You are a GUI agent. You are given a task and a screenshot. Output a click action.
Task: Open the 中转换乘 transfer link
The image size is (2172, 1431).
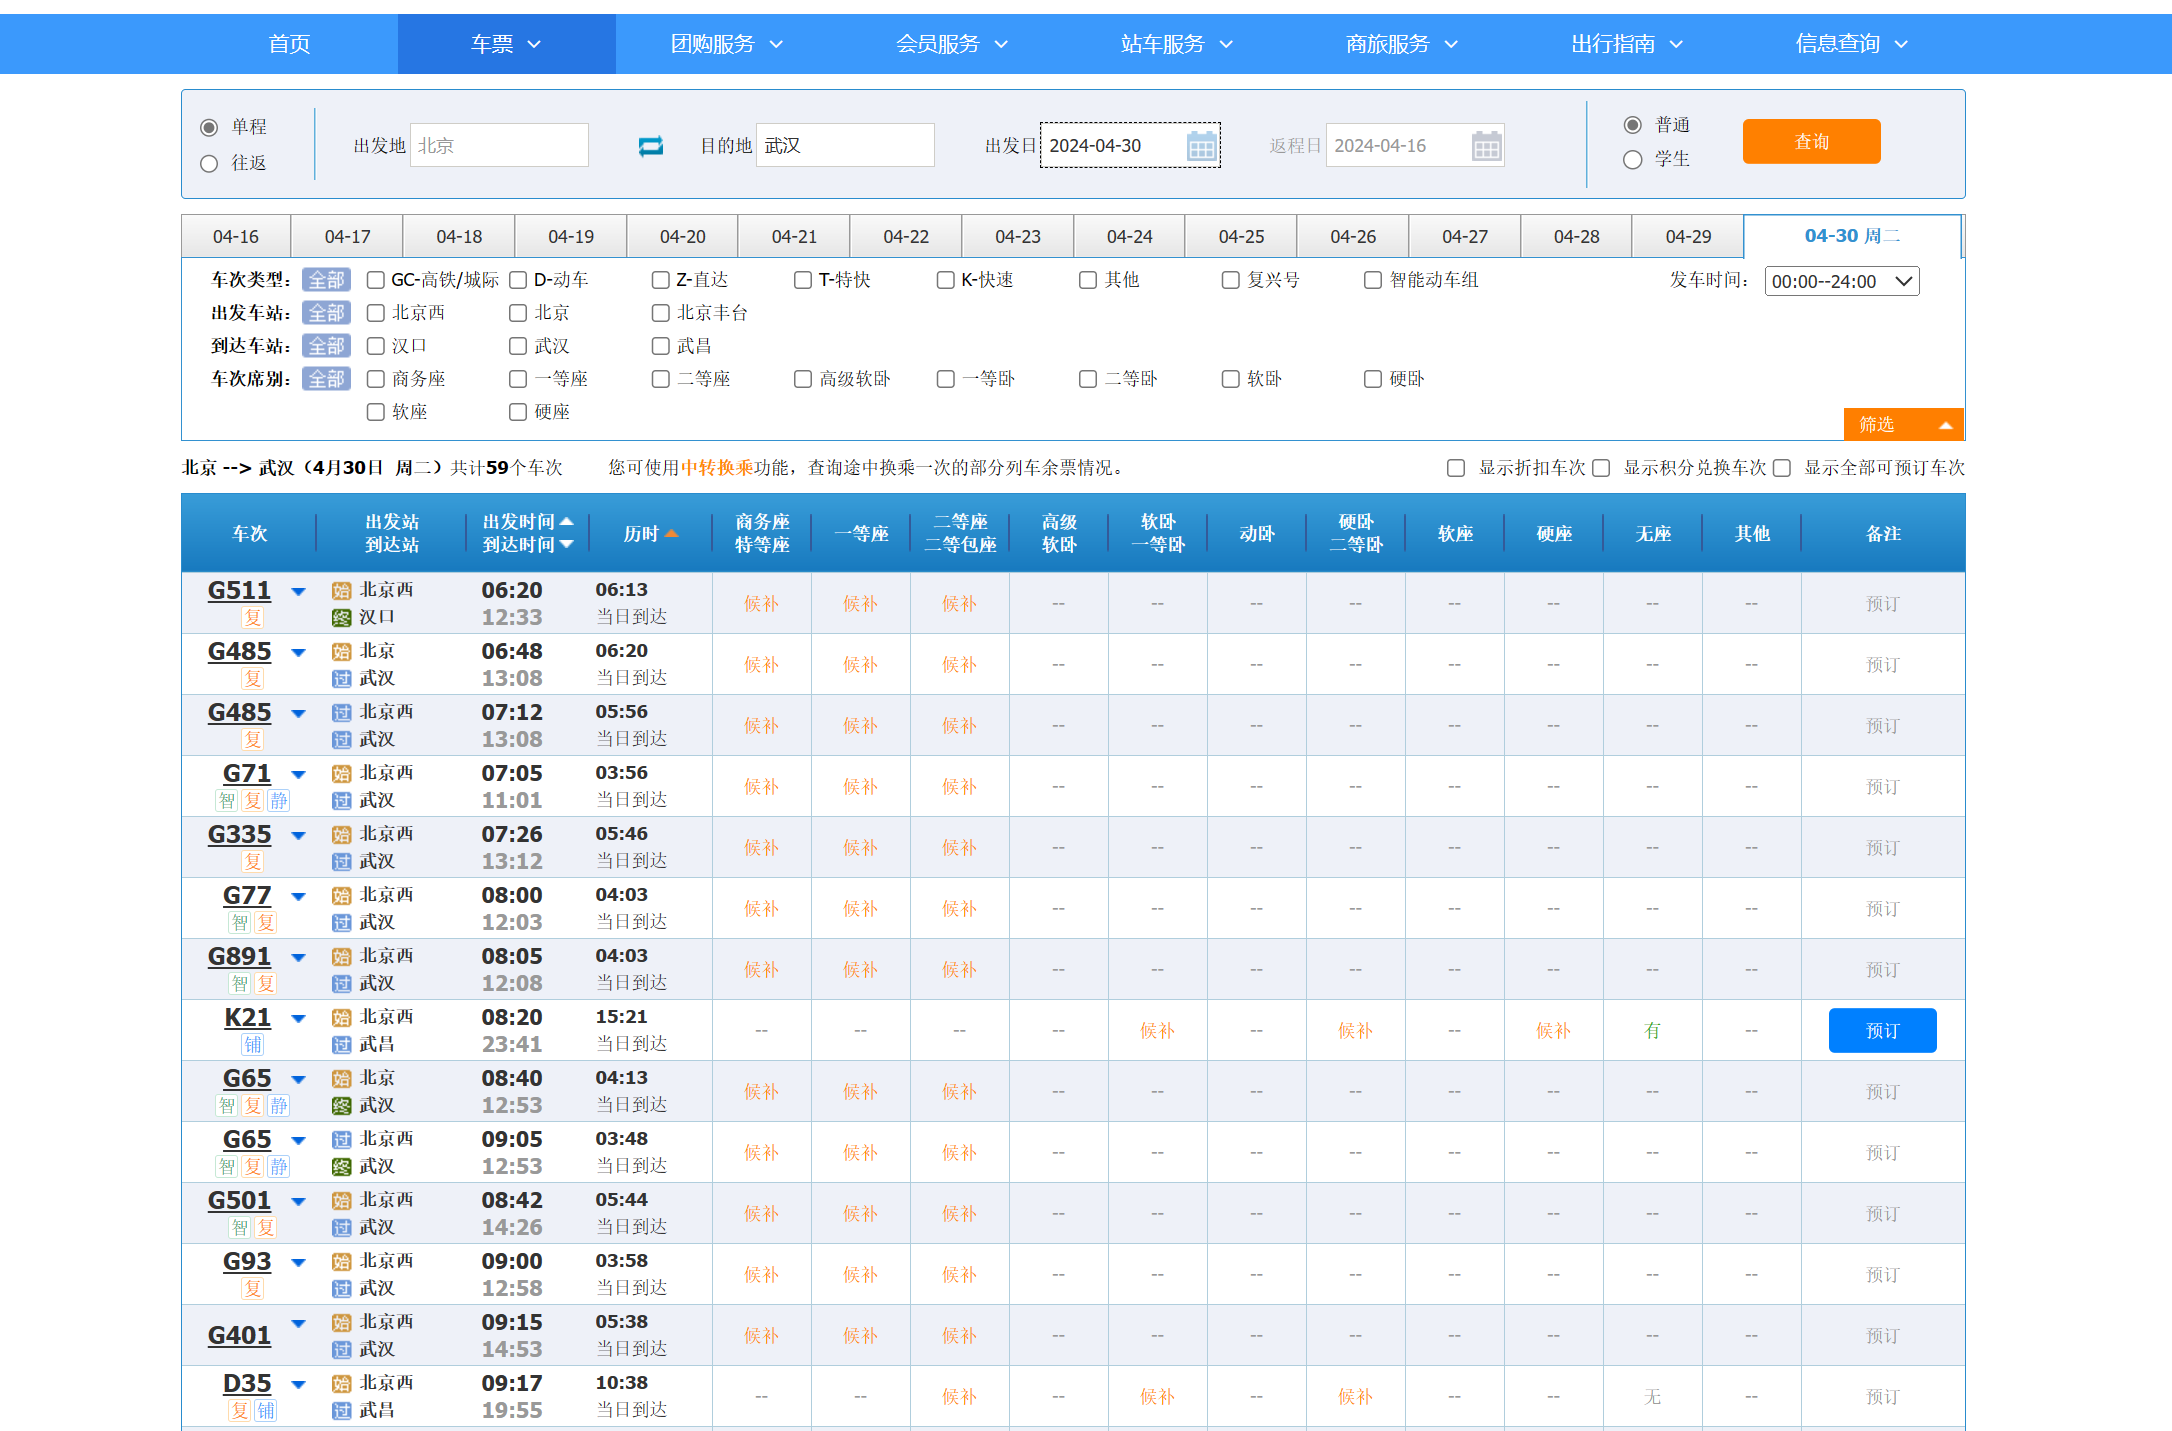pyautogui.click(x=716, y=468)
